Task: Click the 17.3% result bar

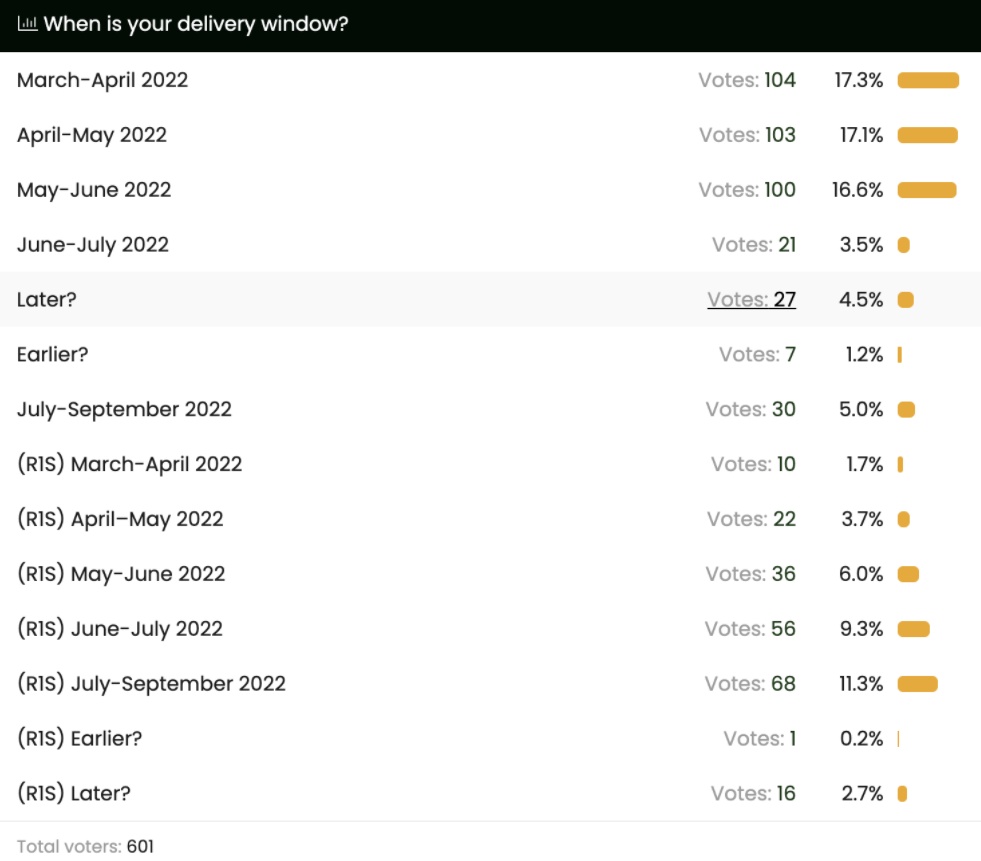Action: (x=928, y=81)
